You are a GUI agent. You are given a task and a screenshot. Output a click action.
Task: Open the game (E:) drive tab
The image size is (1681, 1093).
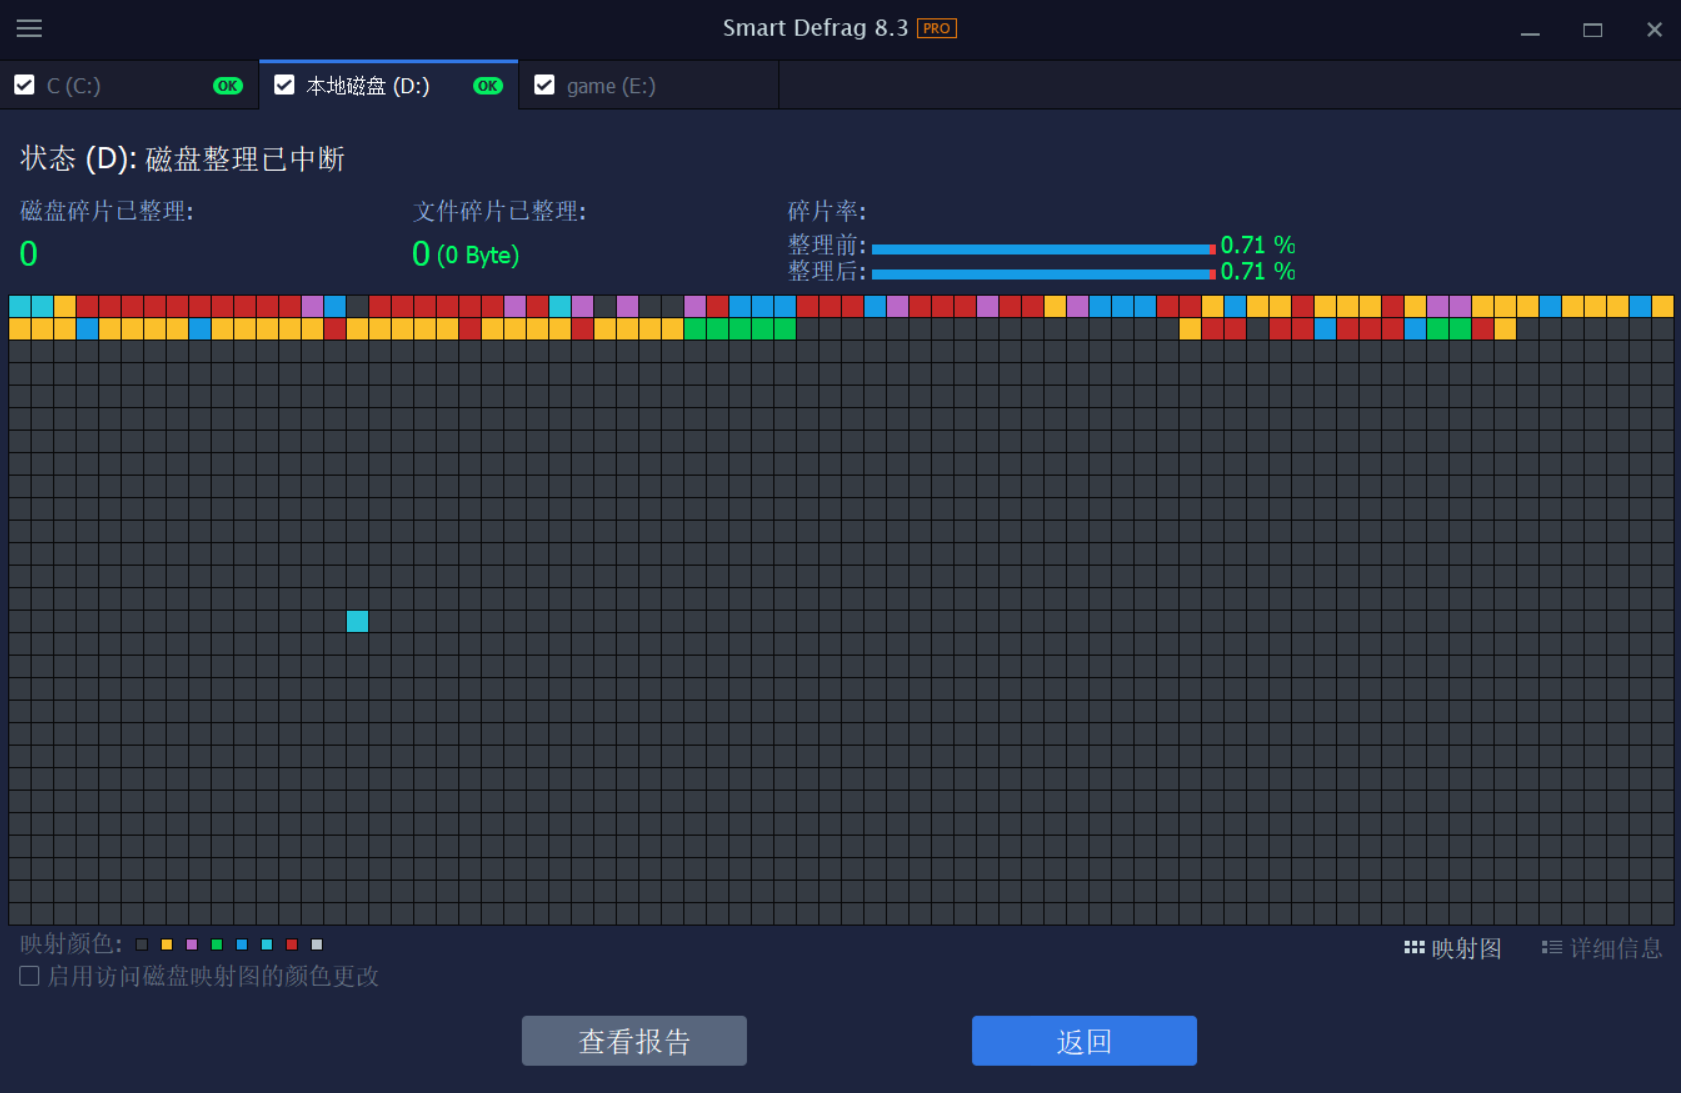pos(649,85)
